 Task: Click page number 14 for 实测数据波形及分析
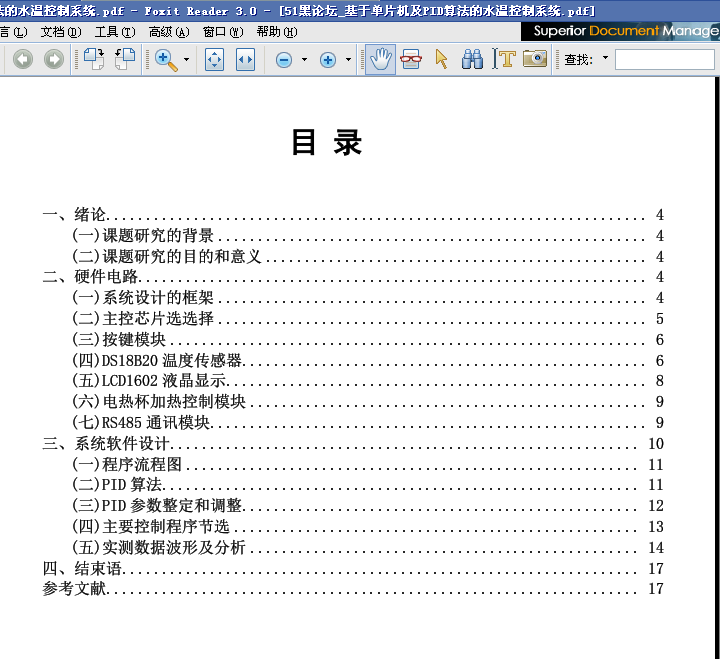pos(656,547)
